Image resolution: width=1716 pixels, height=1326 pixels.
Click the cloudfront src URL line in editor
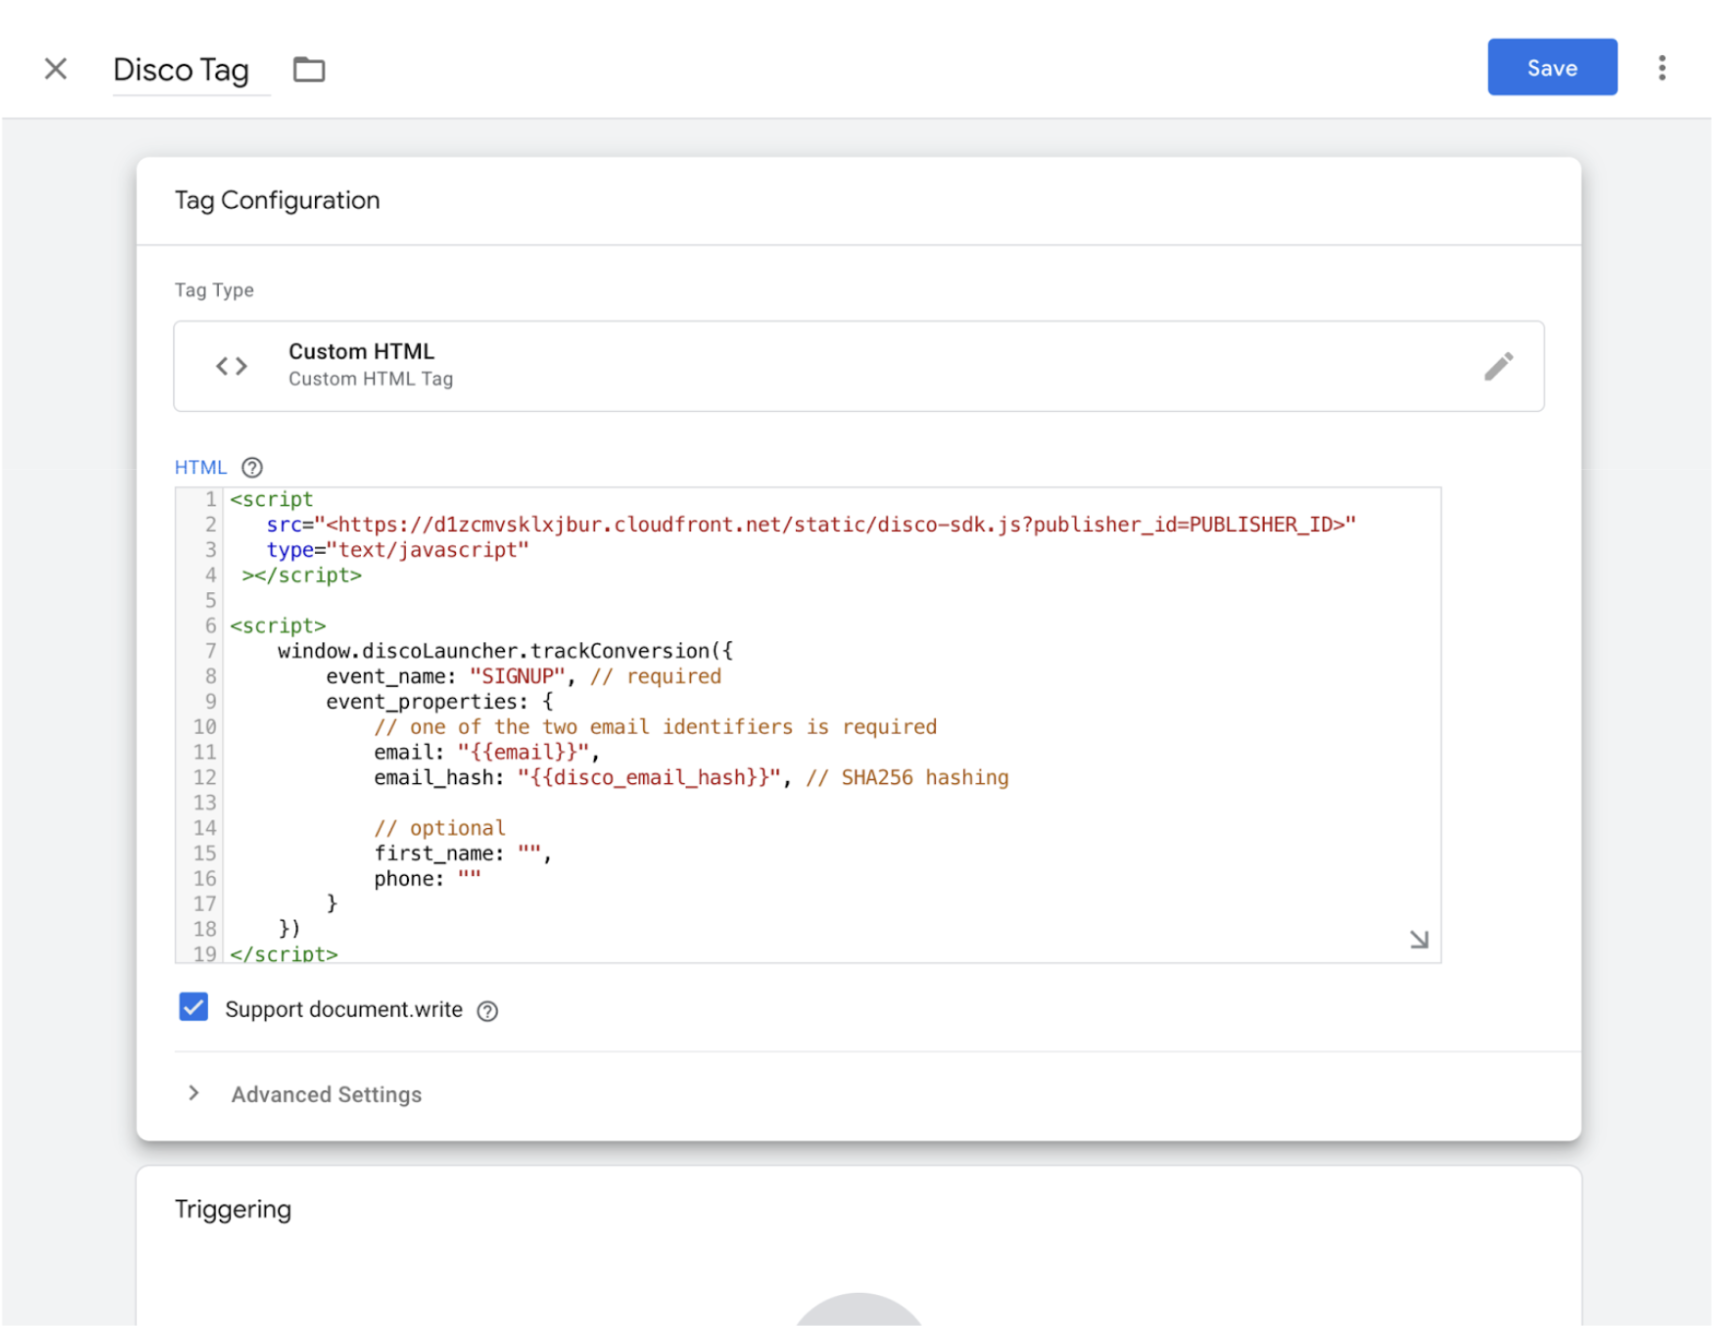[810, 524]
